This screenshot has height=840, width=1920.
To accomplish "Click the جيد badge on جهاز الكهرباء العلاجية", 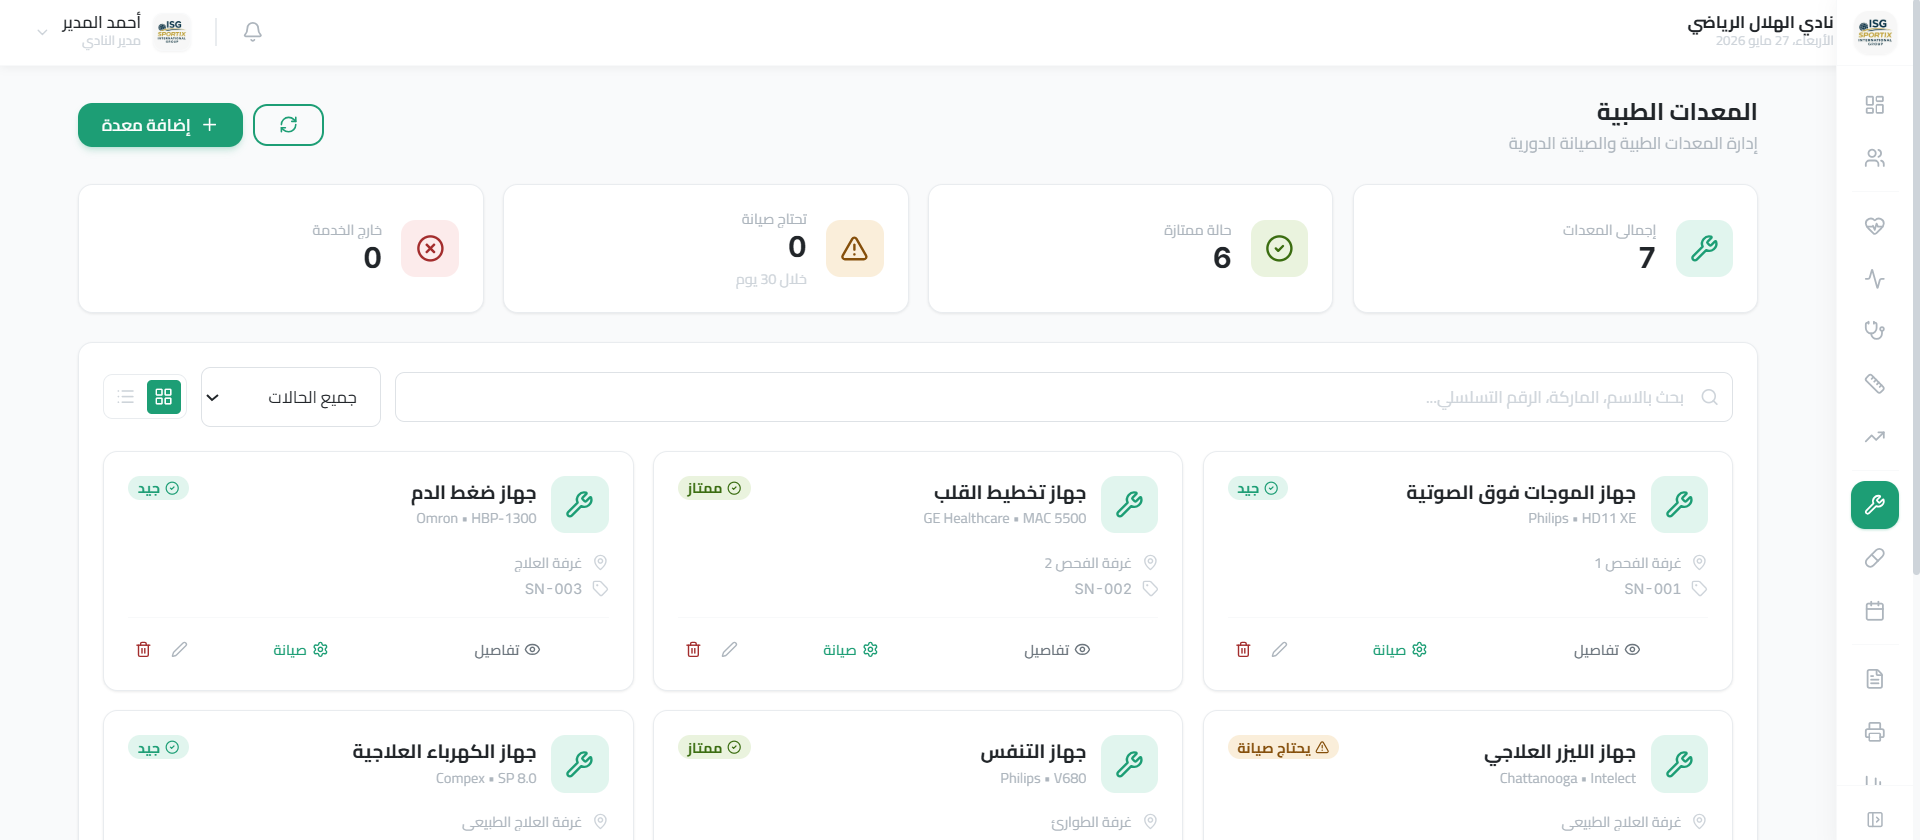I will point(158,747).
